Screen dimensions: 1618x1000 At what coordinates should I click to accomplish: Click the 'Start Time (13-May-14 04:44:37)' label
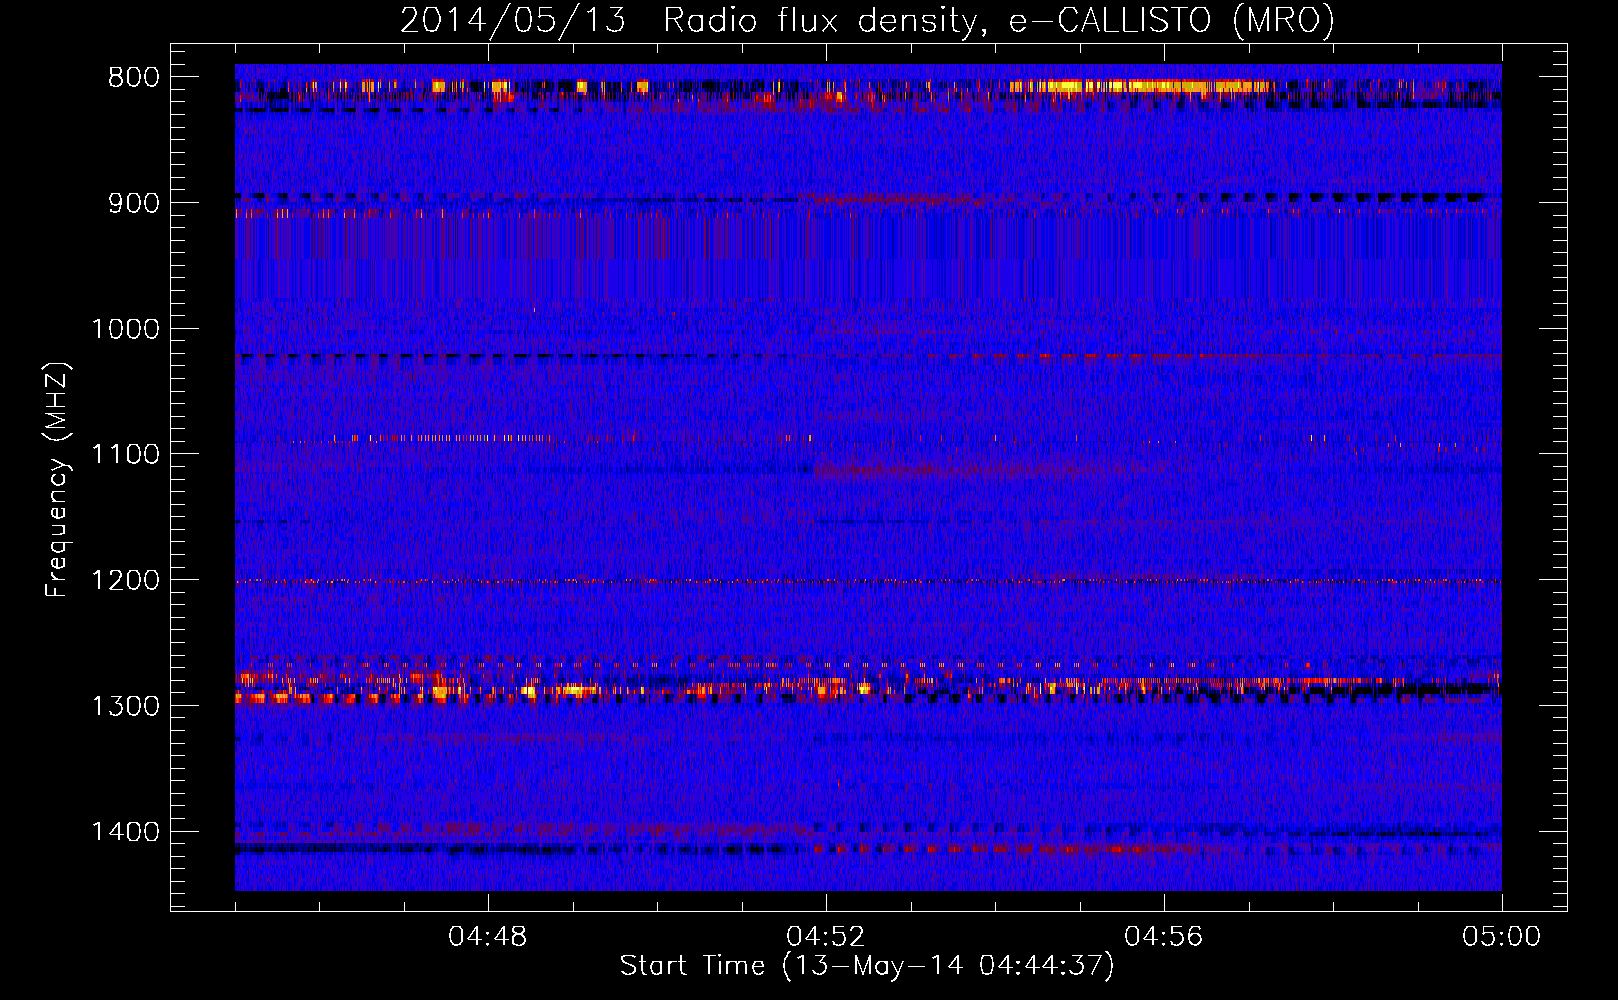(x=867, y=966)
